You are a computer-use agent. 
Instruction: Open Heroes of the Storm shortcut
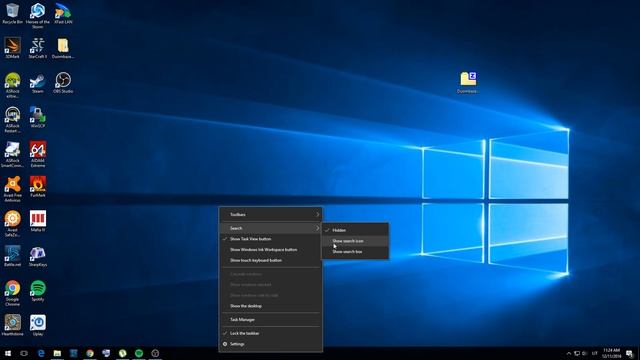click(x=38, y=16)
